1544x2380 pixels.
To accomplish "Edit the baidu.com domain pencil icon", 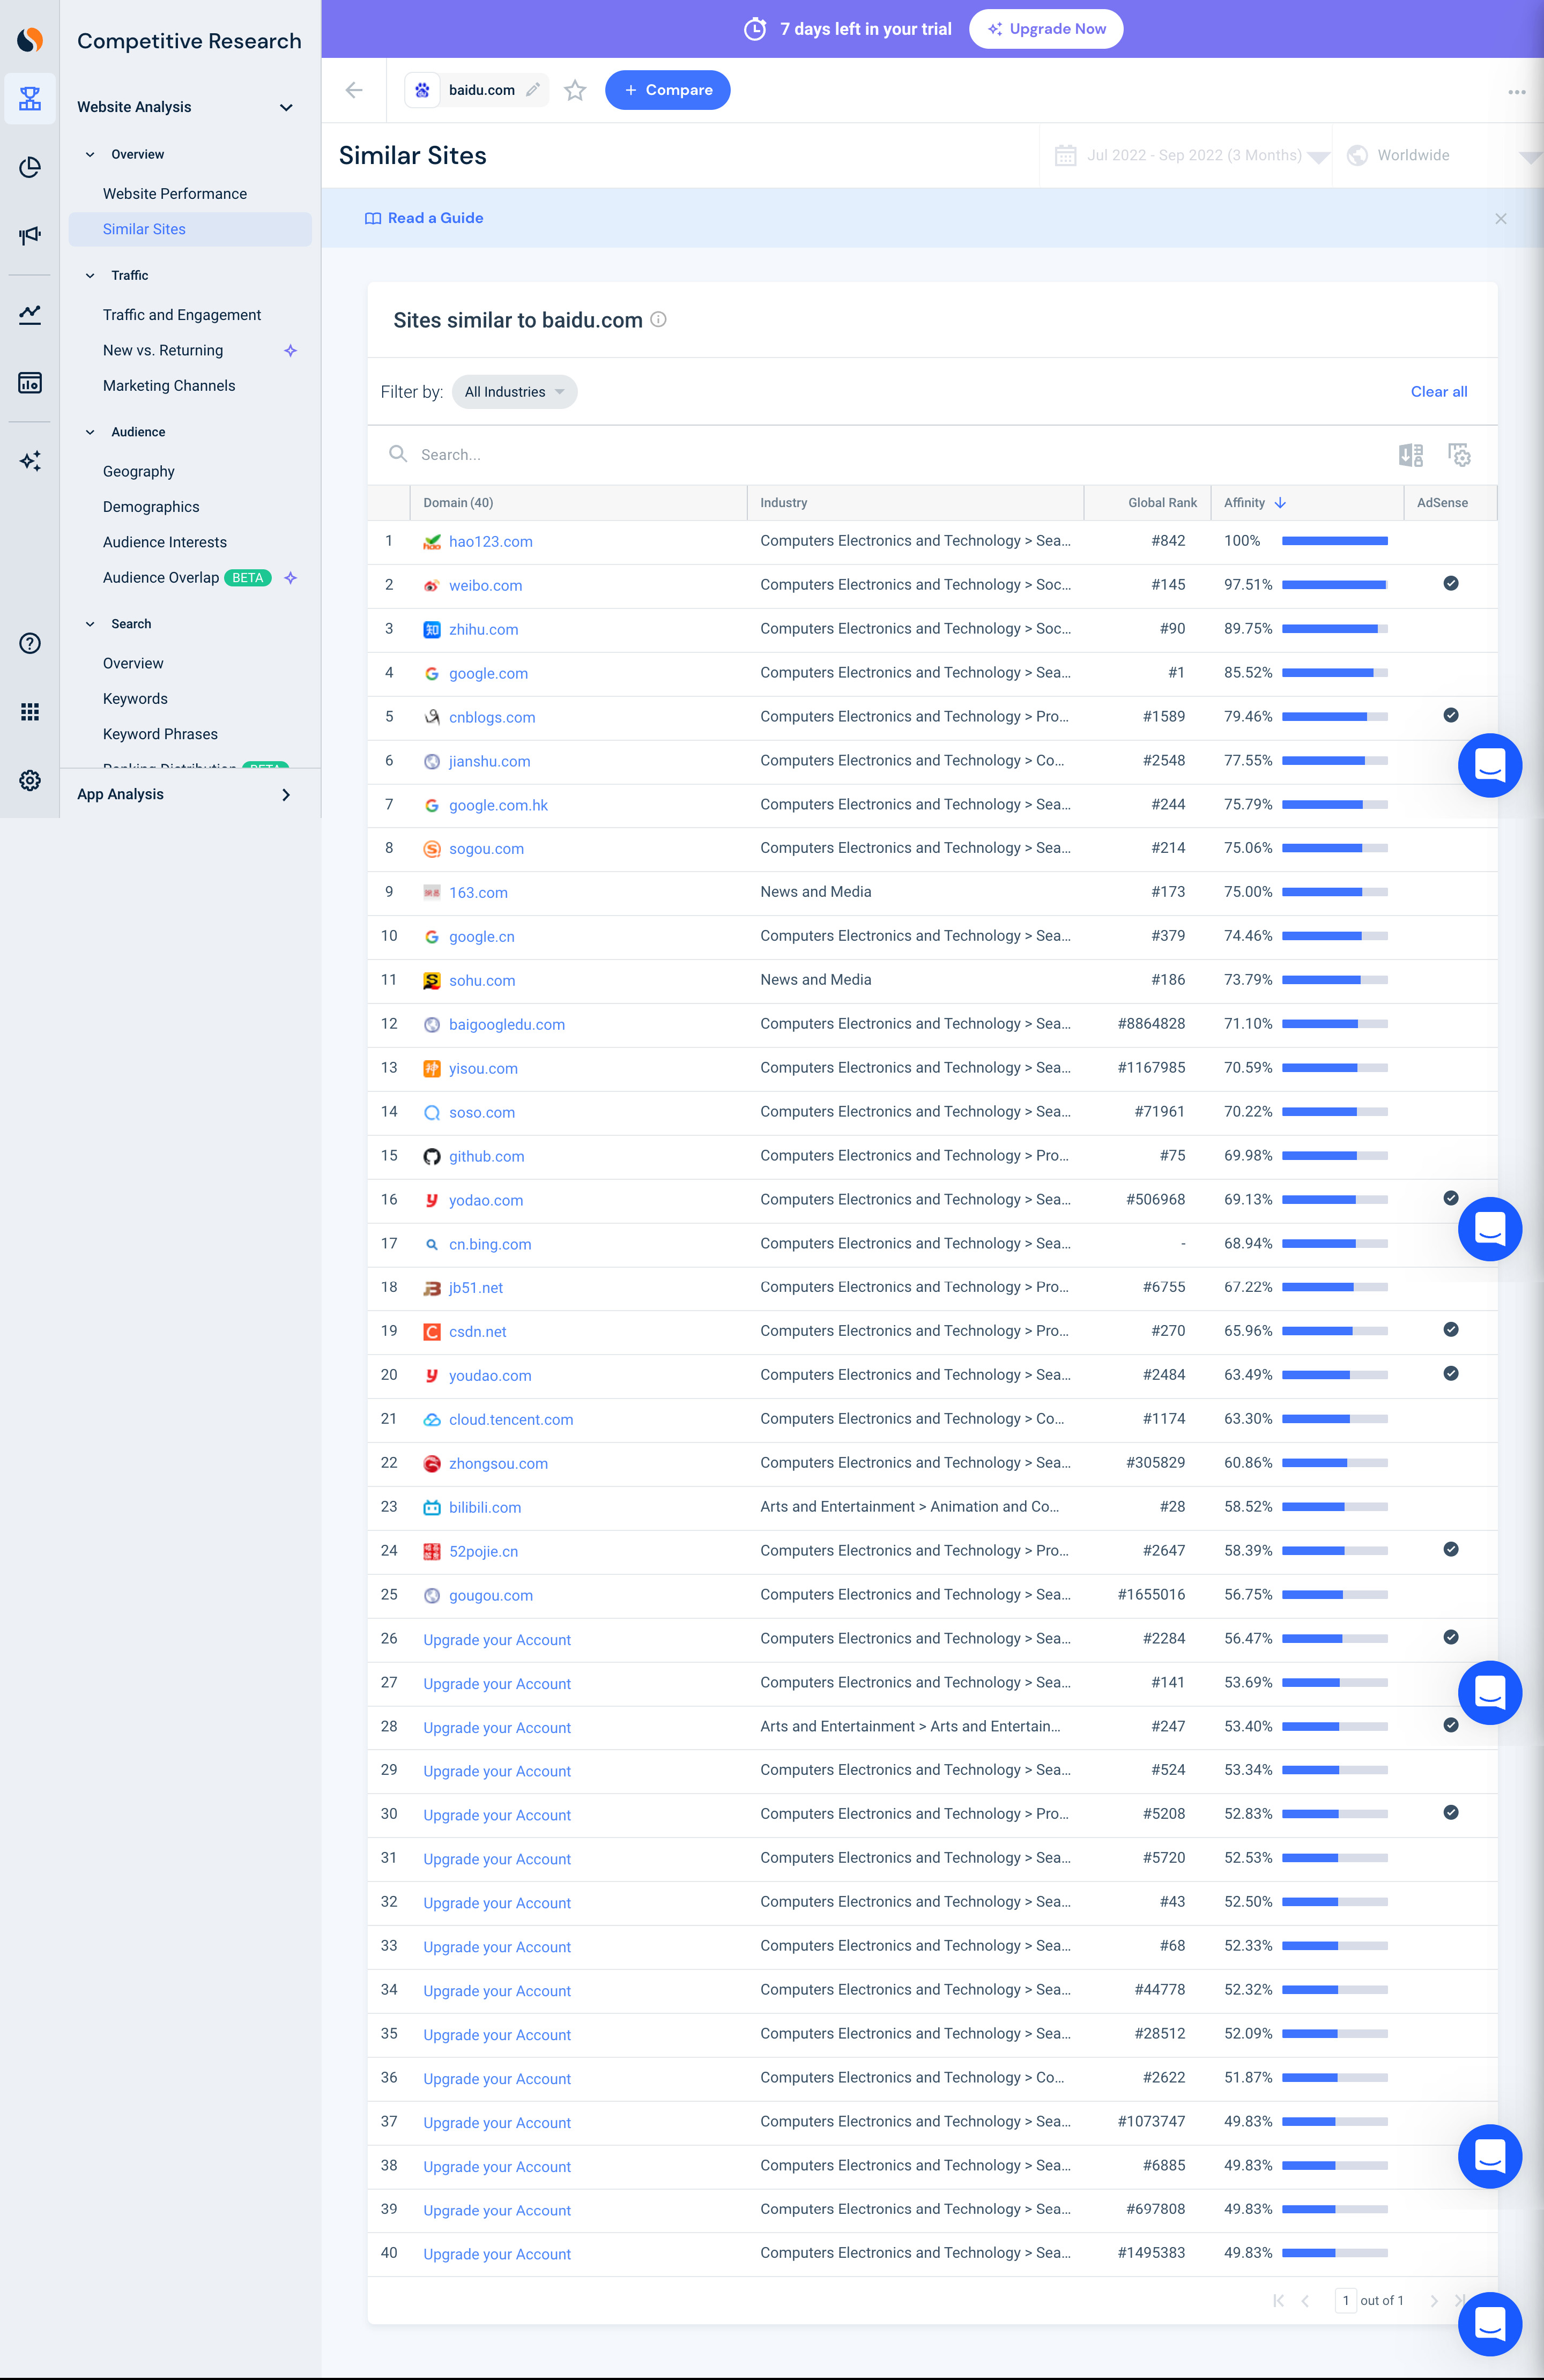I will [533, 90].
